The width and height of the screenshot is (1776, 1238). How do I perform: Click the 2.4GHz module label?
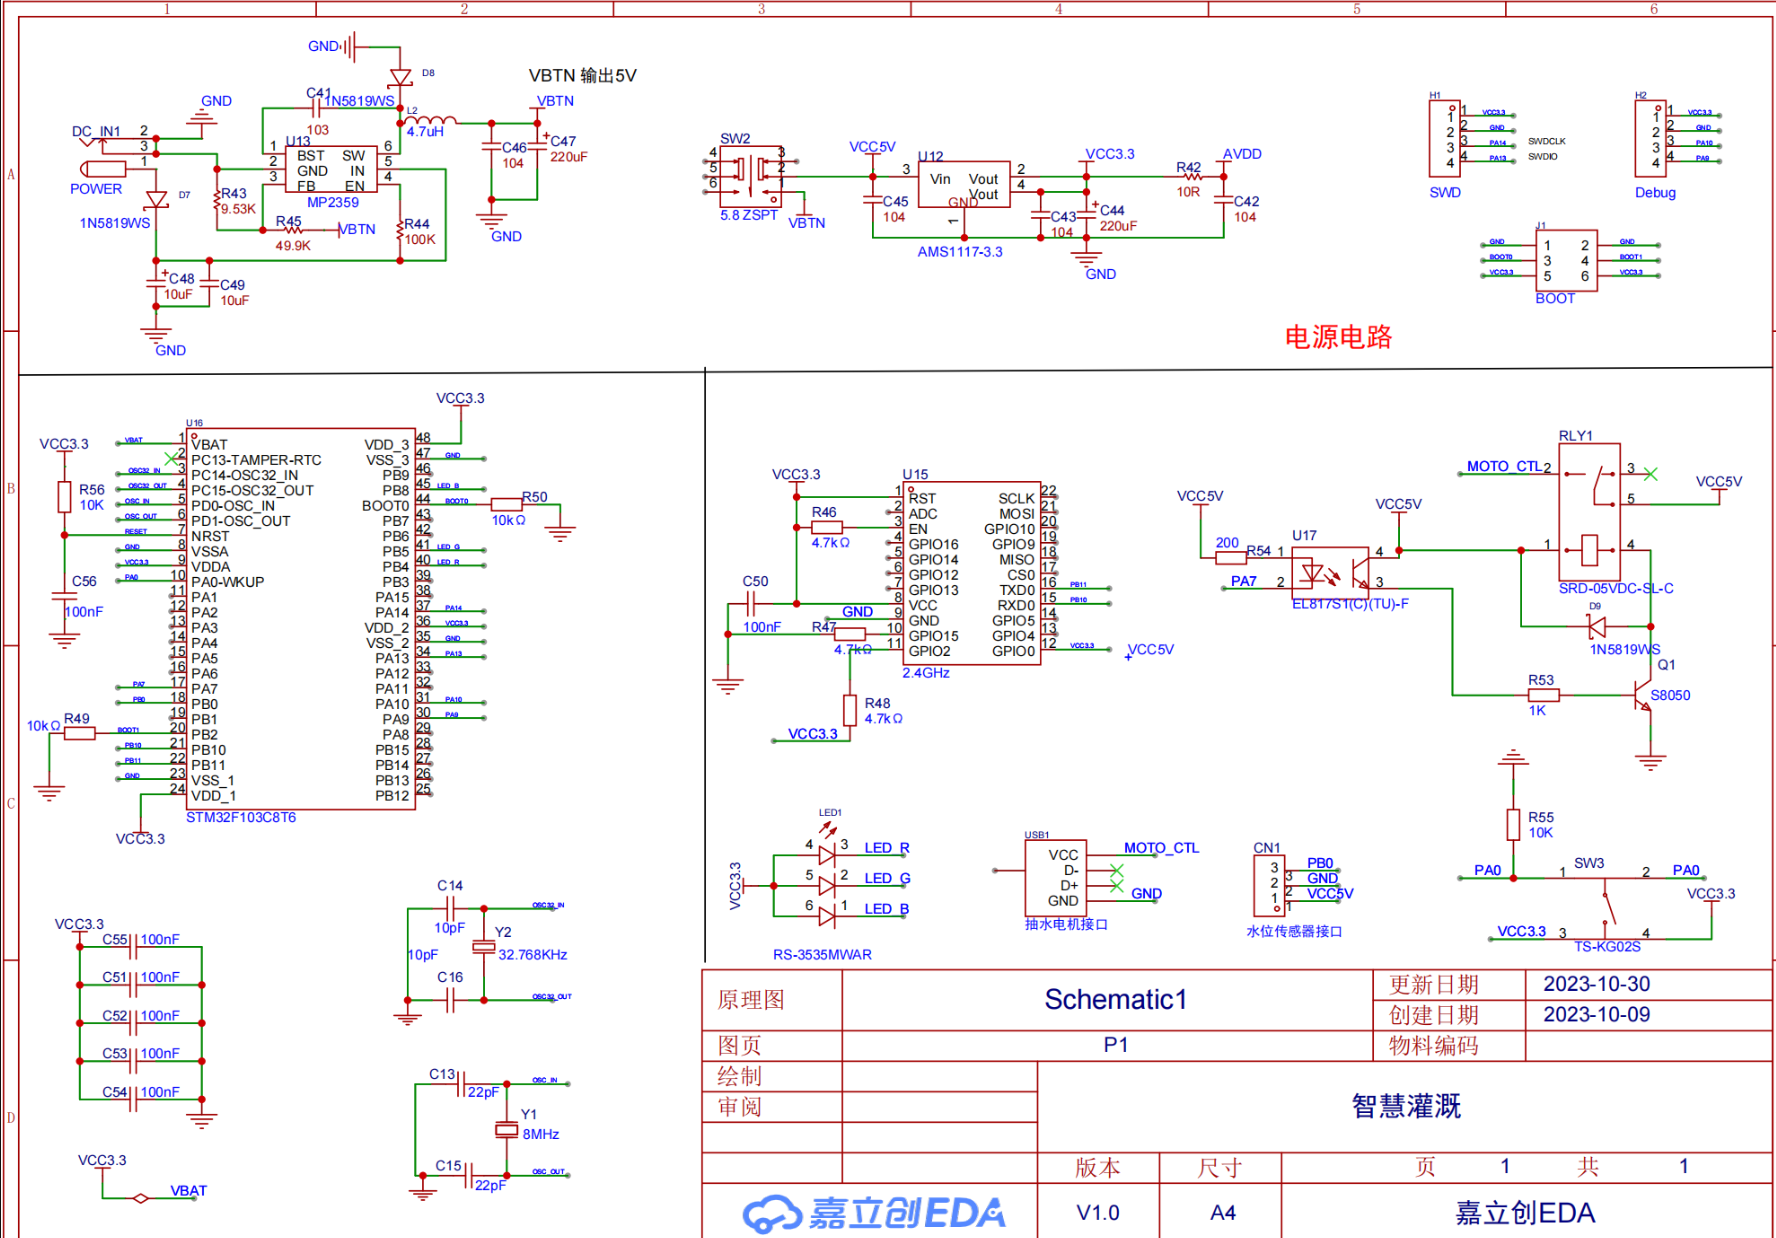(x=926, y=673)
